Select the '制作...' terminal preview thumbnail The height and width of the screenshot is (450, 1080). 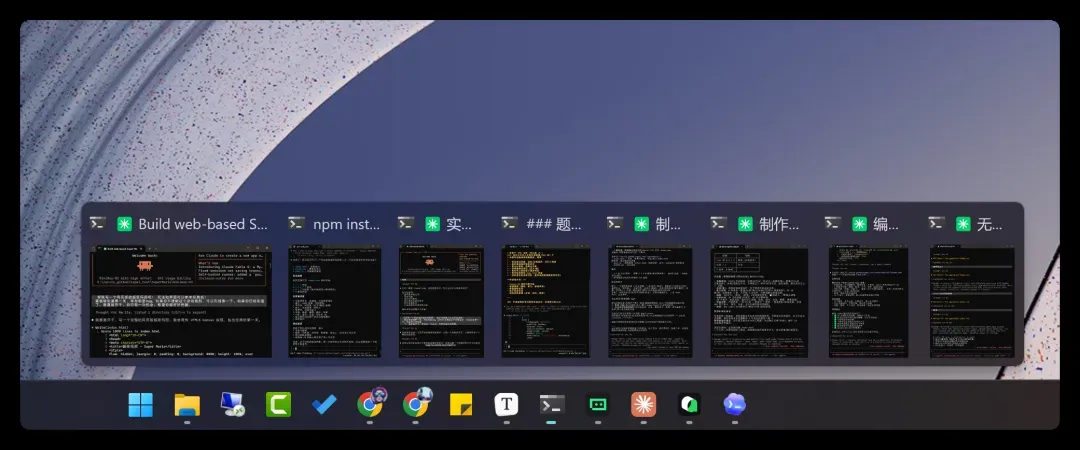point(758,302)
